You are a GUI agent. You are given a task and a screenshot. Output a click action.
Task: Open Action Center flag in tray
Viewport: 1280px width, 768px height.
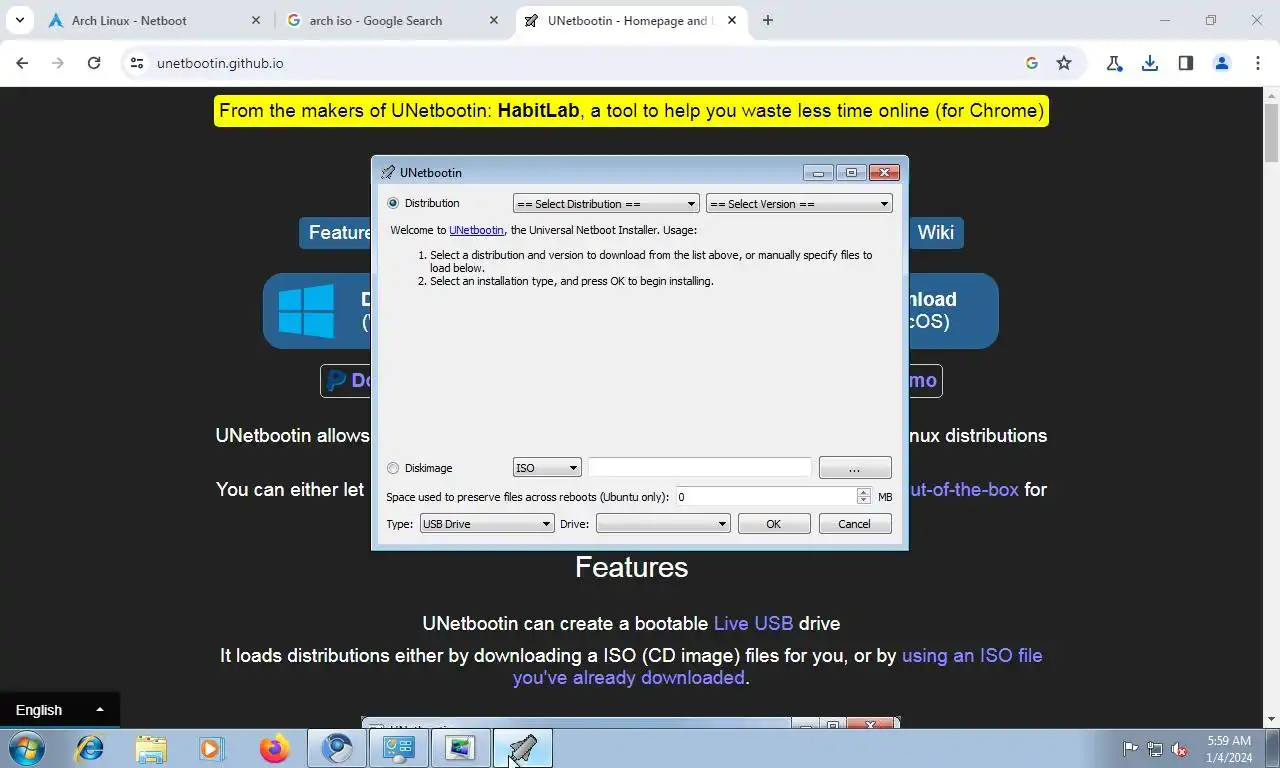click(x=1130, y=749)
